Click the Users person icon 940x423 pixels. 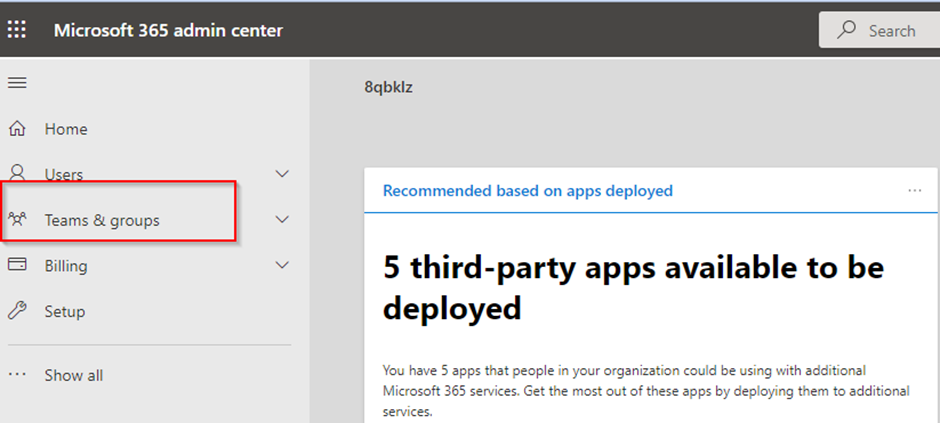pos(17,173)
